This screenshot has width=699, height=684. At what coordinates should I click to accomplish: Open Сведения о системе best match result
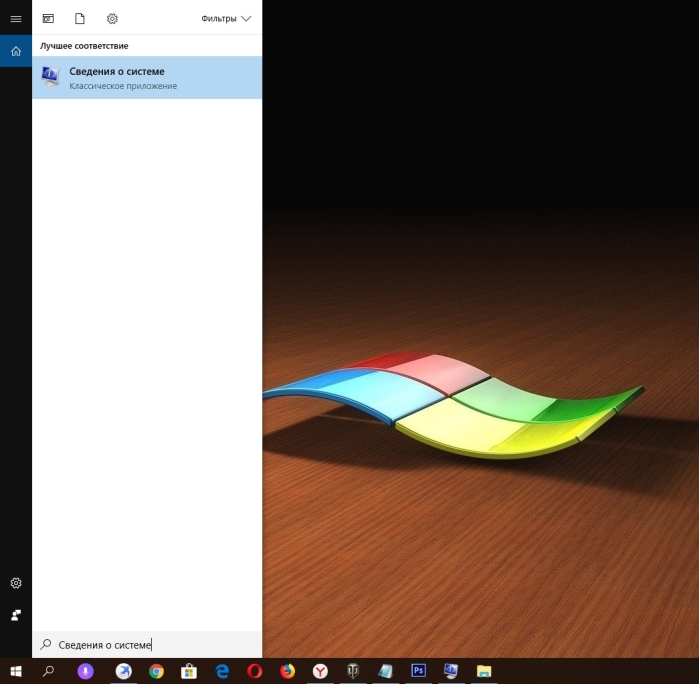(x=147, y=78)
